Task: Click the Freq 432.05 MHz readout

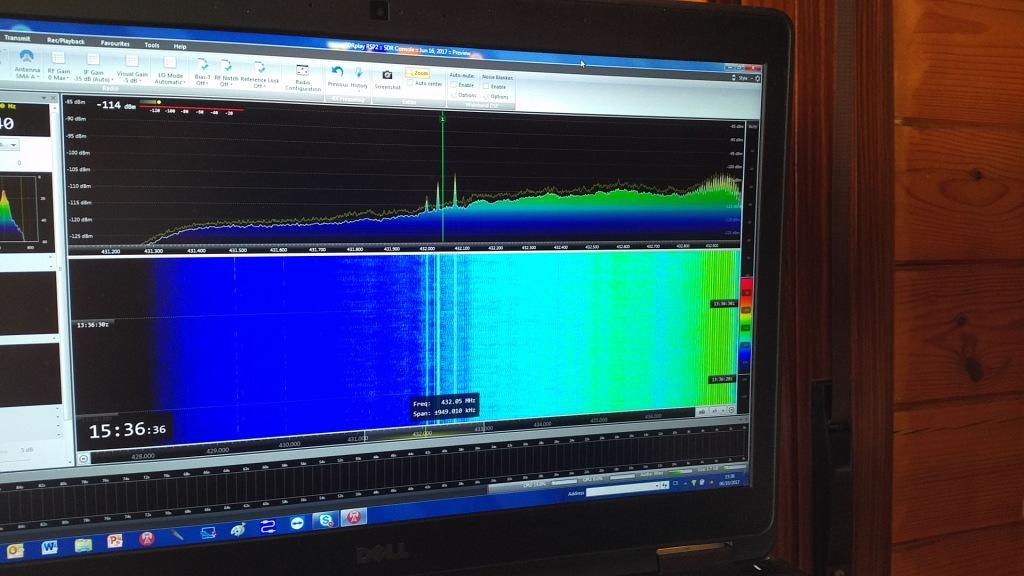Action: (x=445, y=402)
